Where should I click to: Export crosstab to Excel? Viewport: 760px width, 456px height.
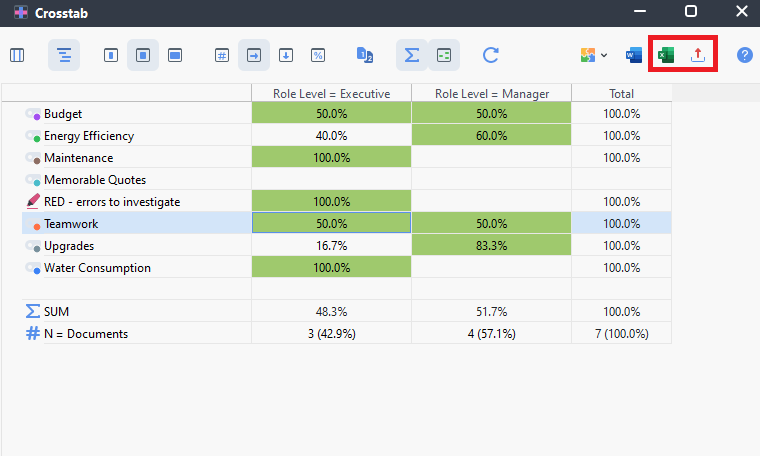[666, 55]
